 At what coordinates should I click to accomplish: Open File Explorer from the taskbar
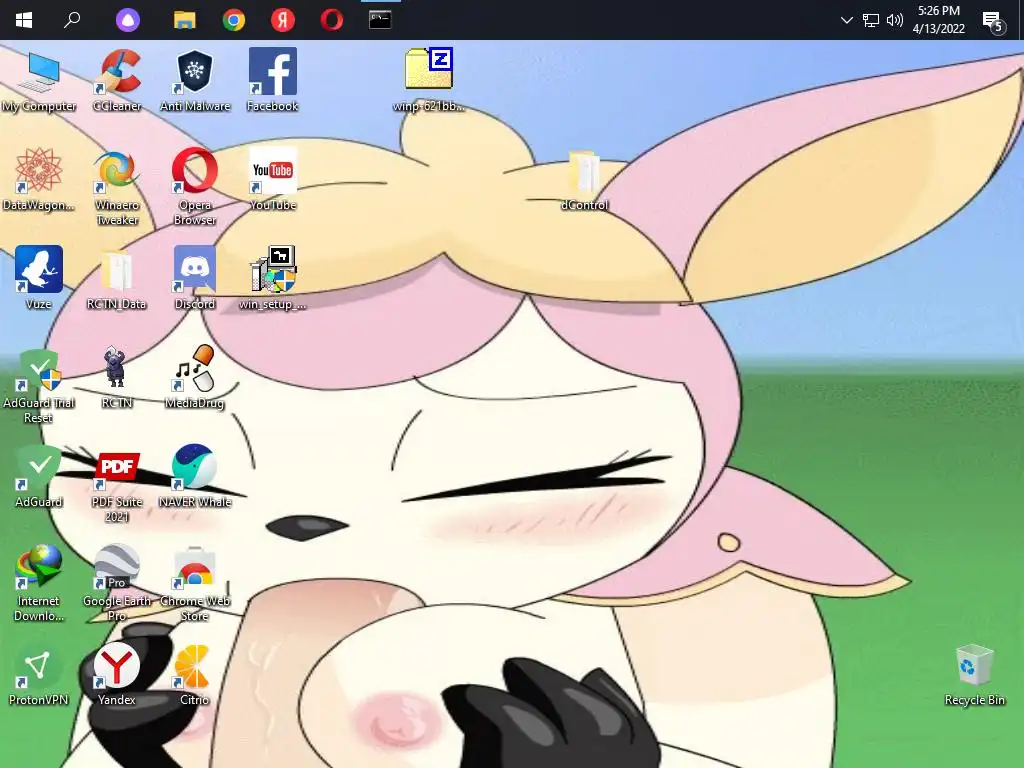point(185,20)
